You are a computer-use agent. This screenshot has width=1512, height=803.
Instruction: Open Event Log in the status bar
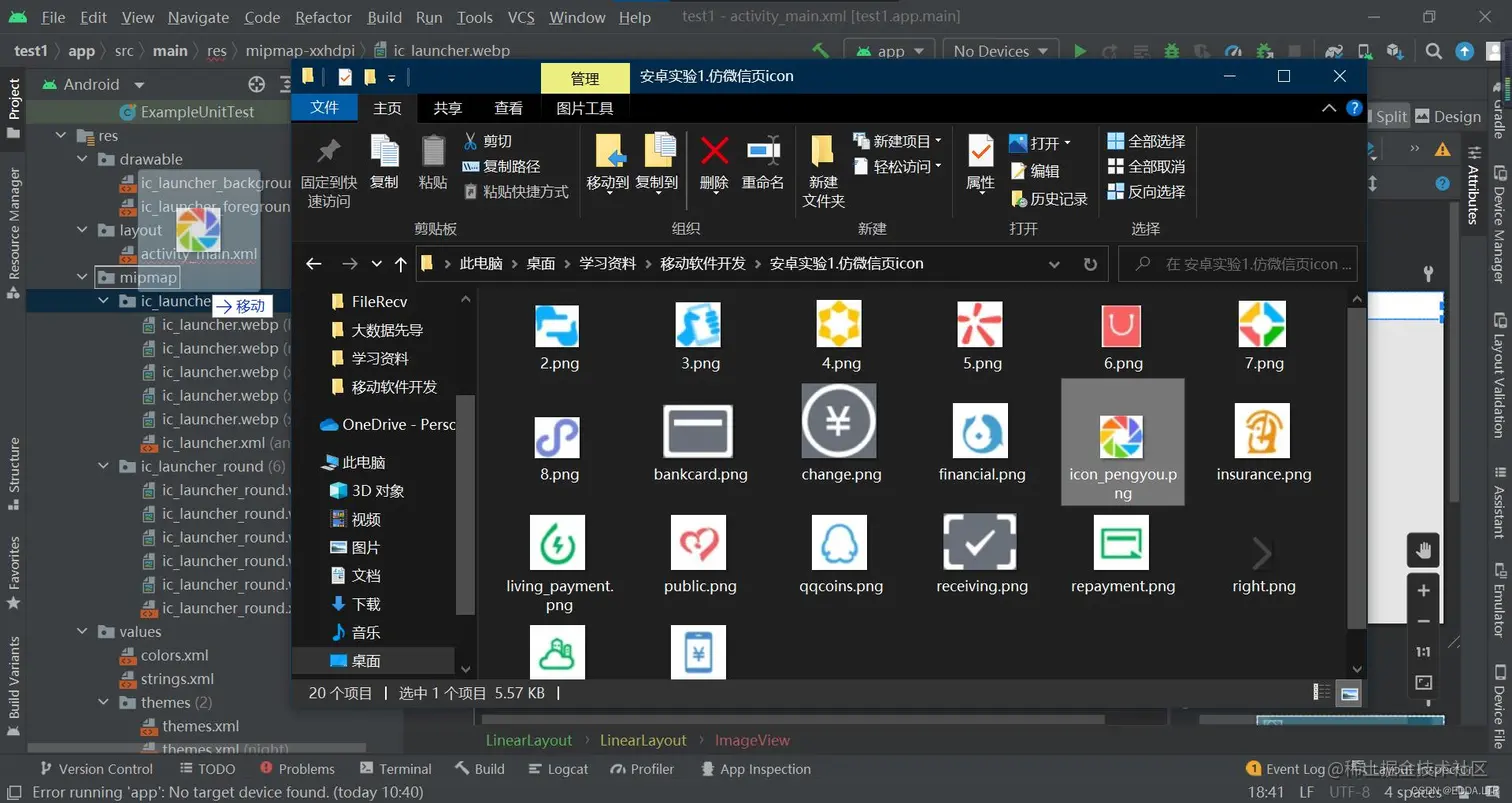click(x=1286, y=769)
